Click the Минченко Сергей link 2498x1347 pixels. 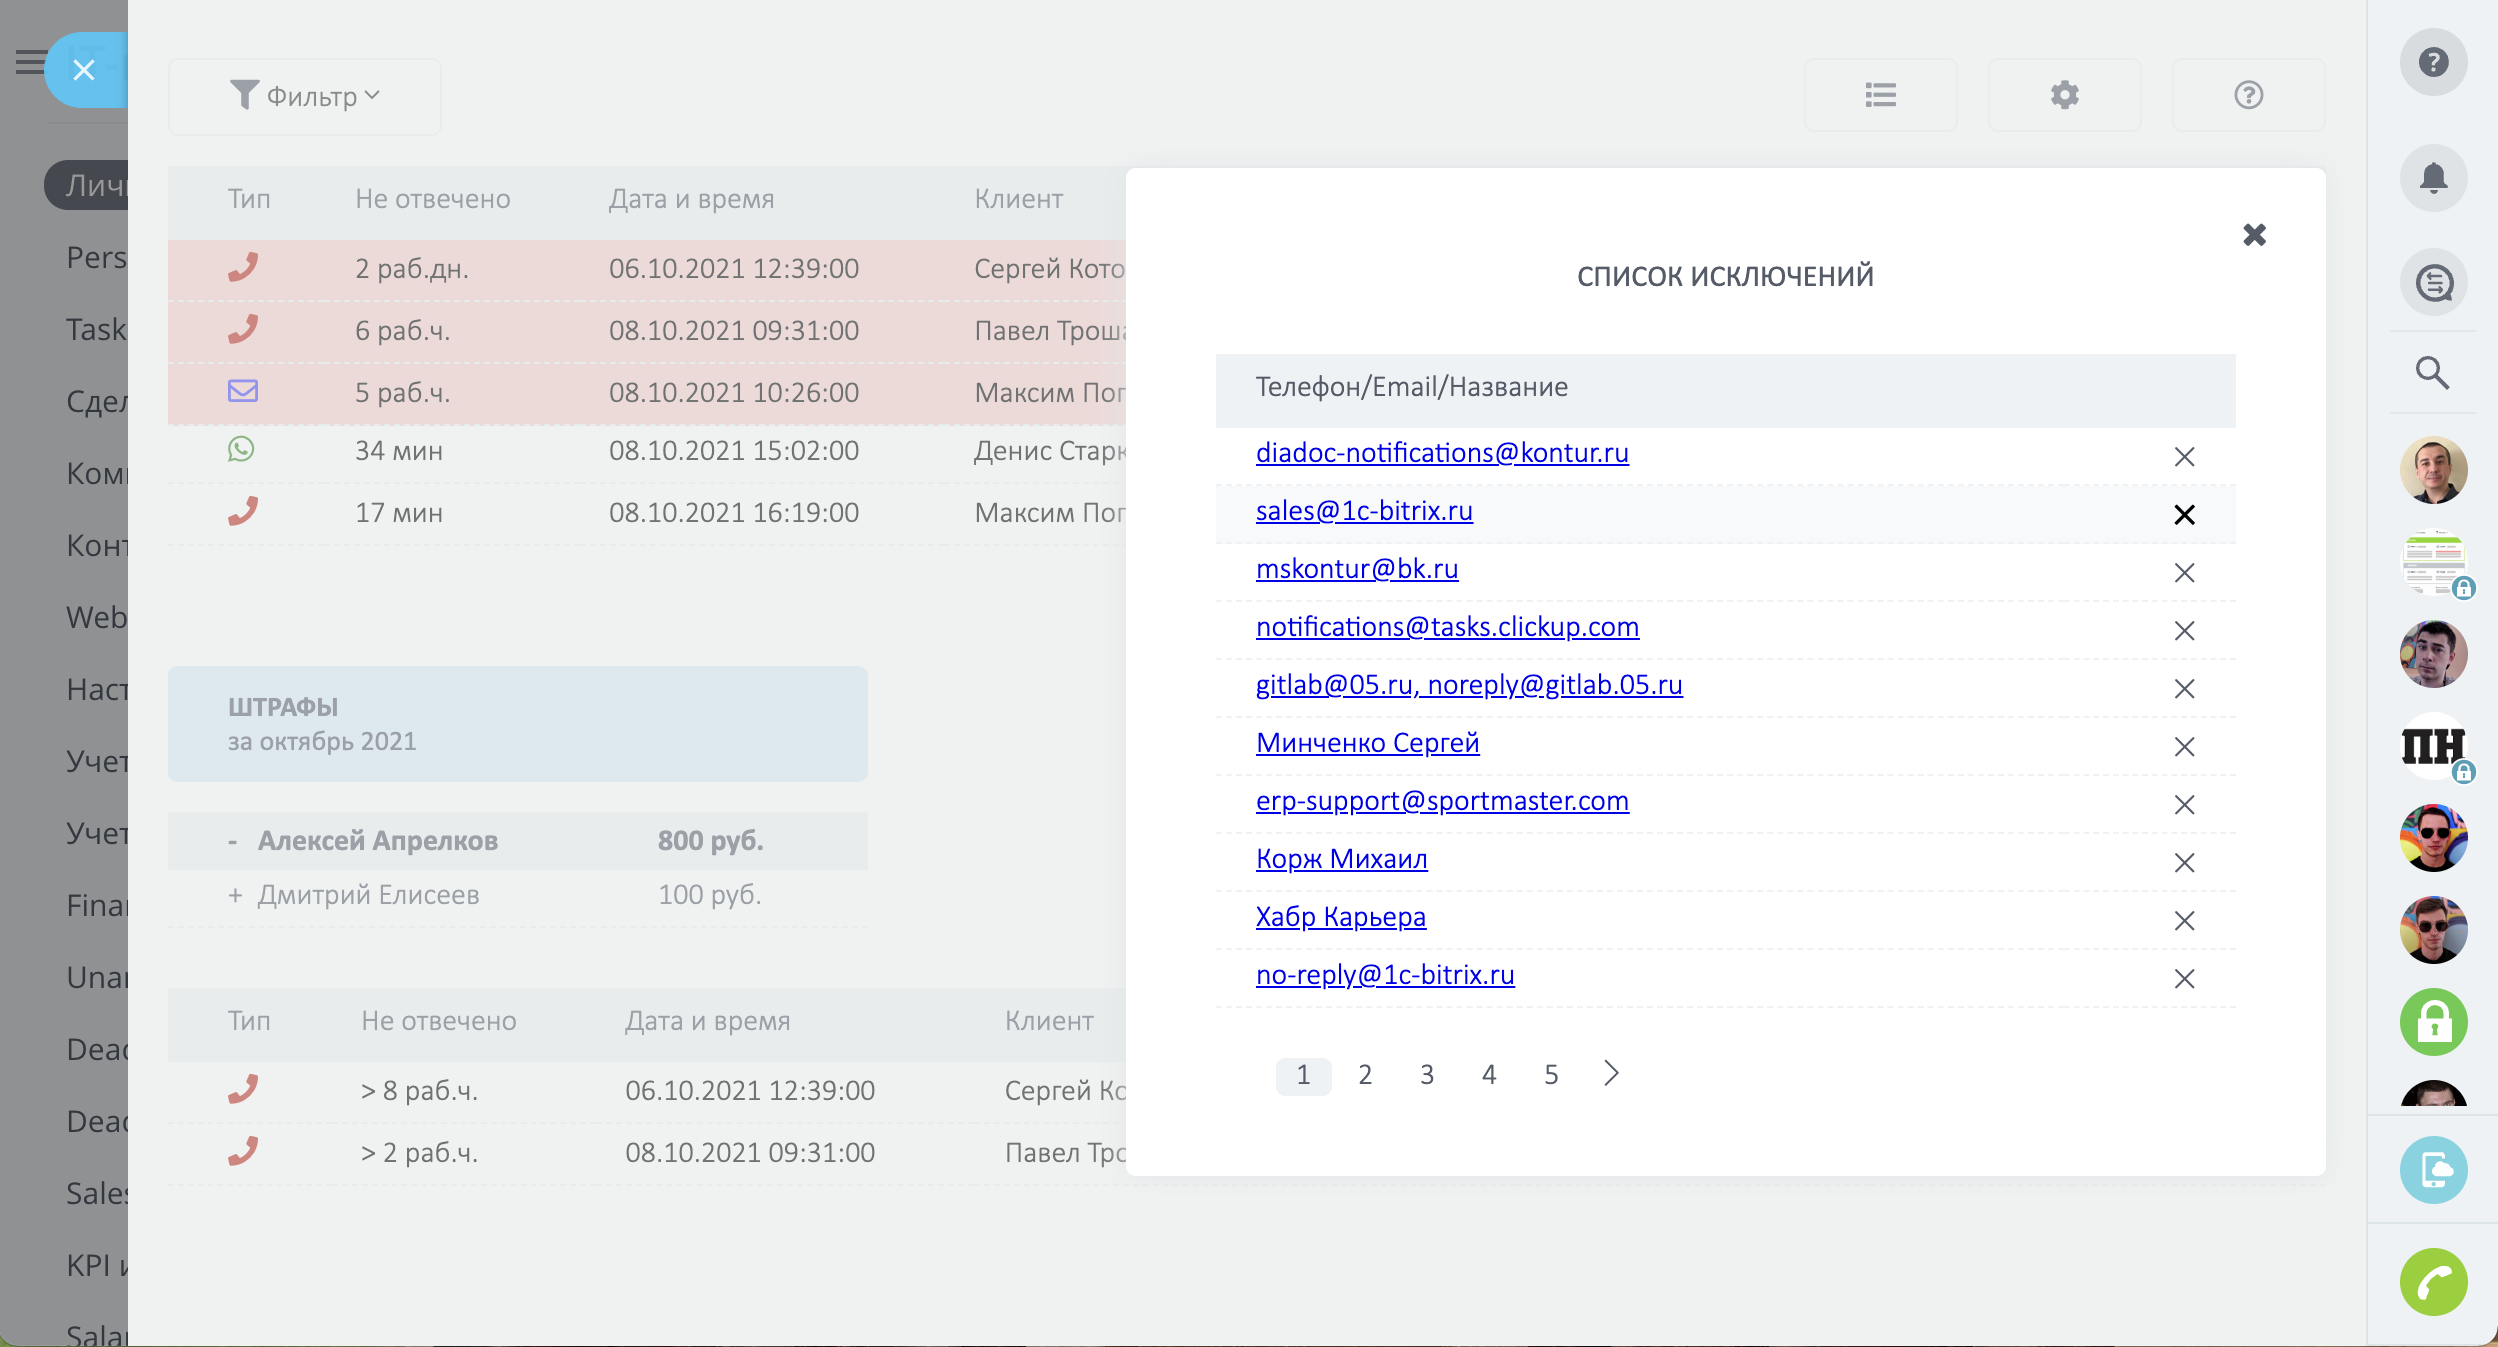(1367, 743)
